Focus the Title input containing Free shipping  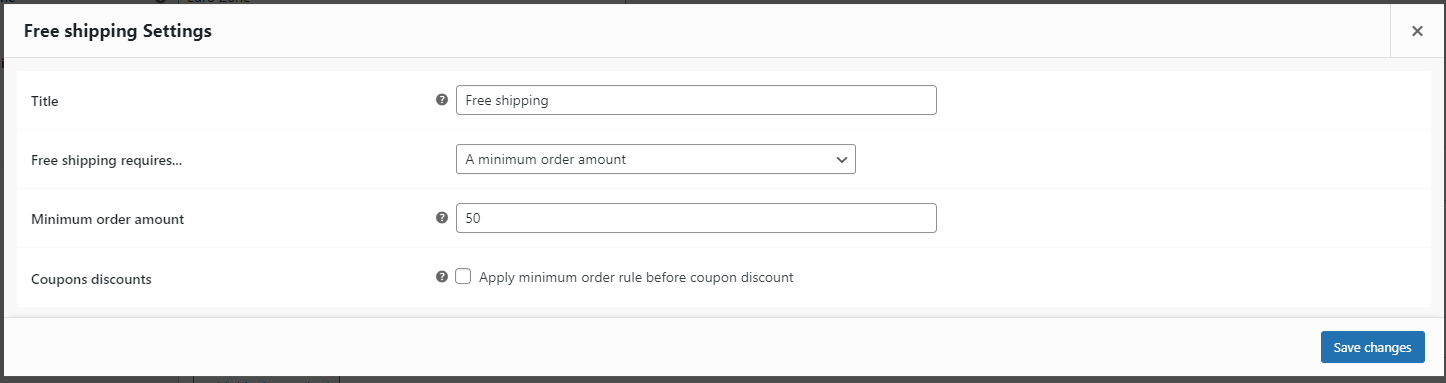[x=696, y=100]
